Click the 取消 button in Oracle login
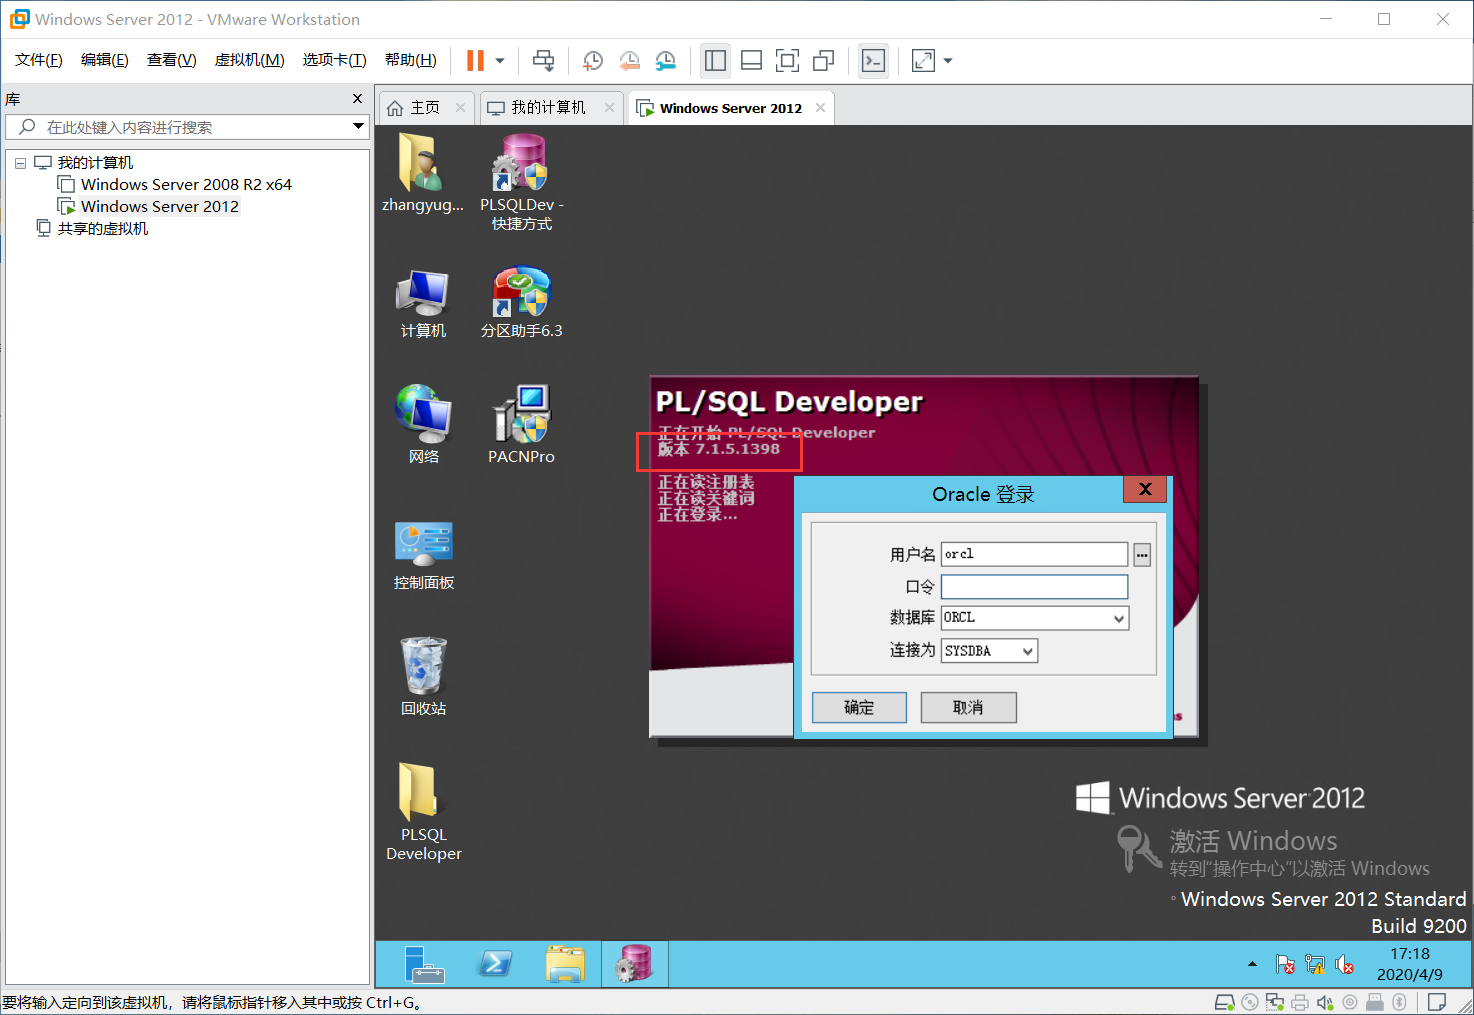 point(968,707)
